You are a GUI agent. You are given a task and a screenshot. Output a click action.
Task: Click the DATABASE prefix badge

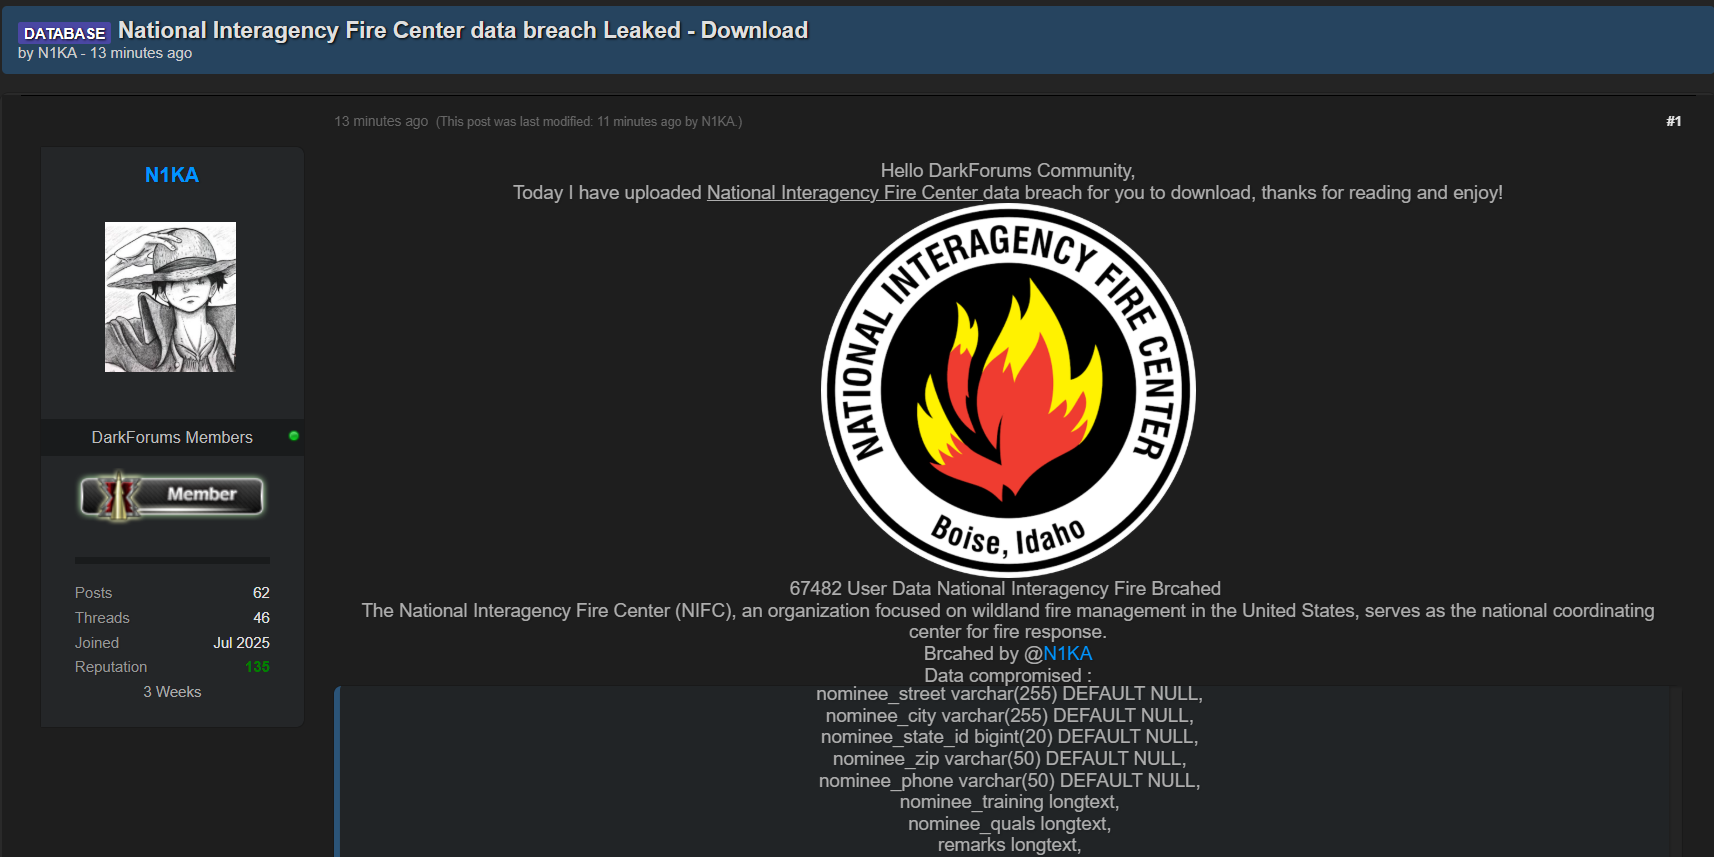click(64, 33)
